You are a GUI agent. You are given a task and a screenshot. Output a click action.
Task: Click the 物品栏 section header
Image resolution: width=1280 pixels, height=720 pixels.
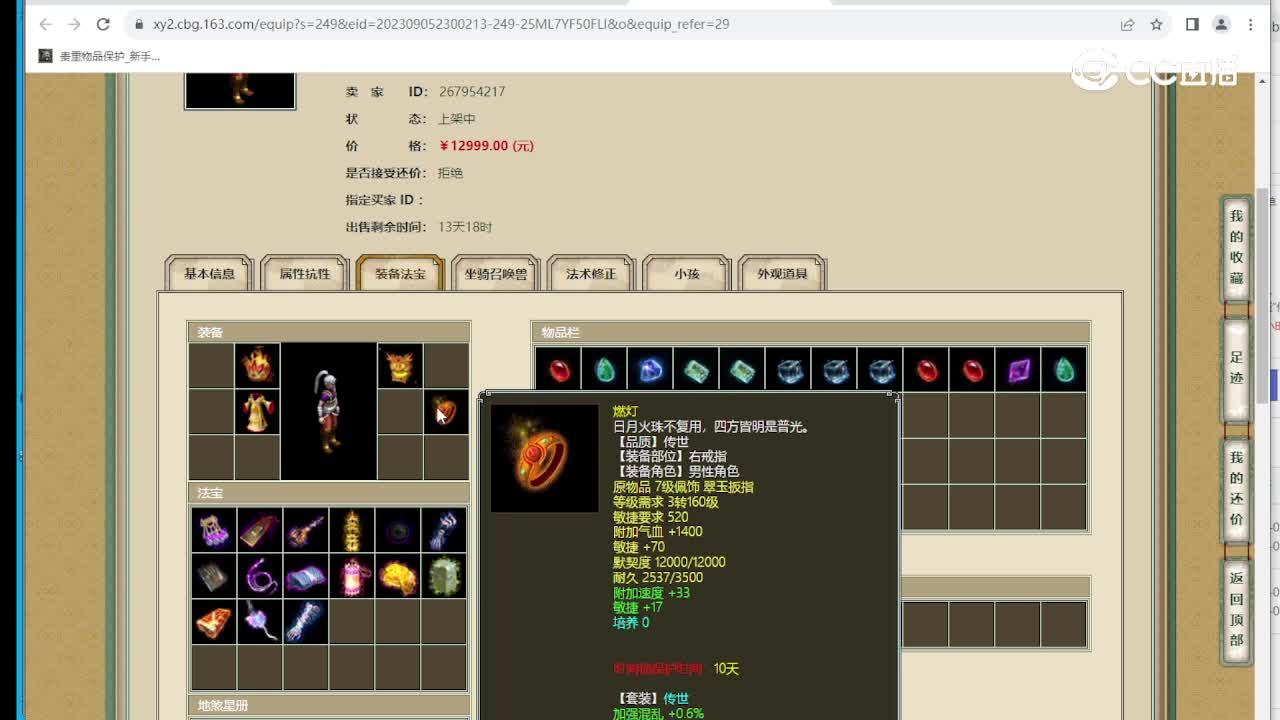pos(811,332)
